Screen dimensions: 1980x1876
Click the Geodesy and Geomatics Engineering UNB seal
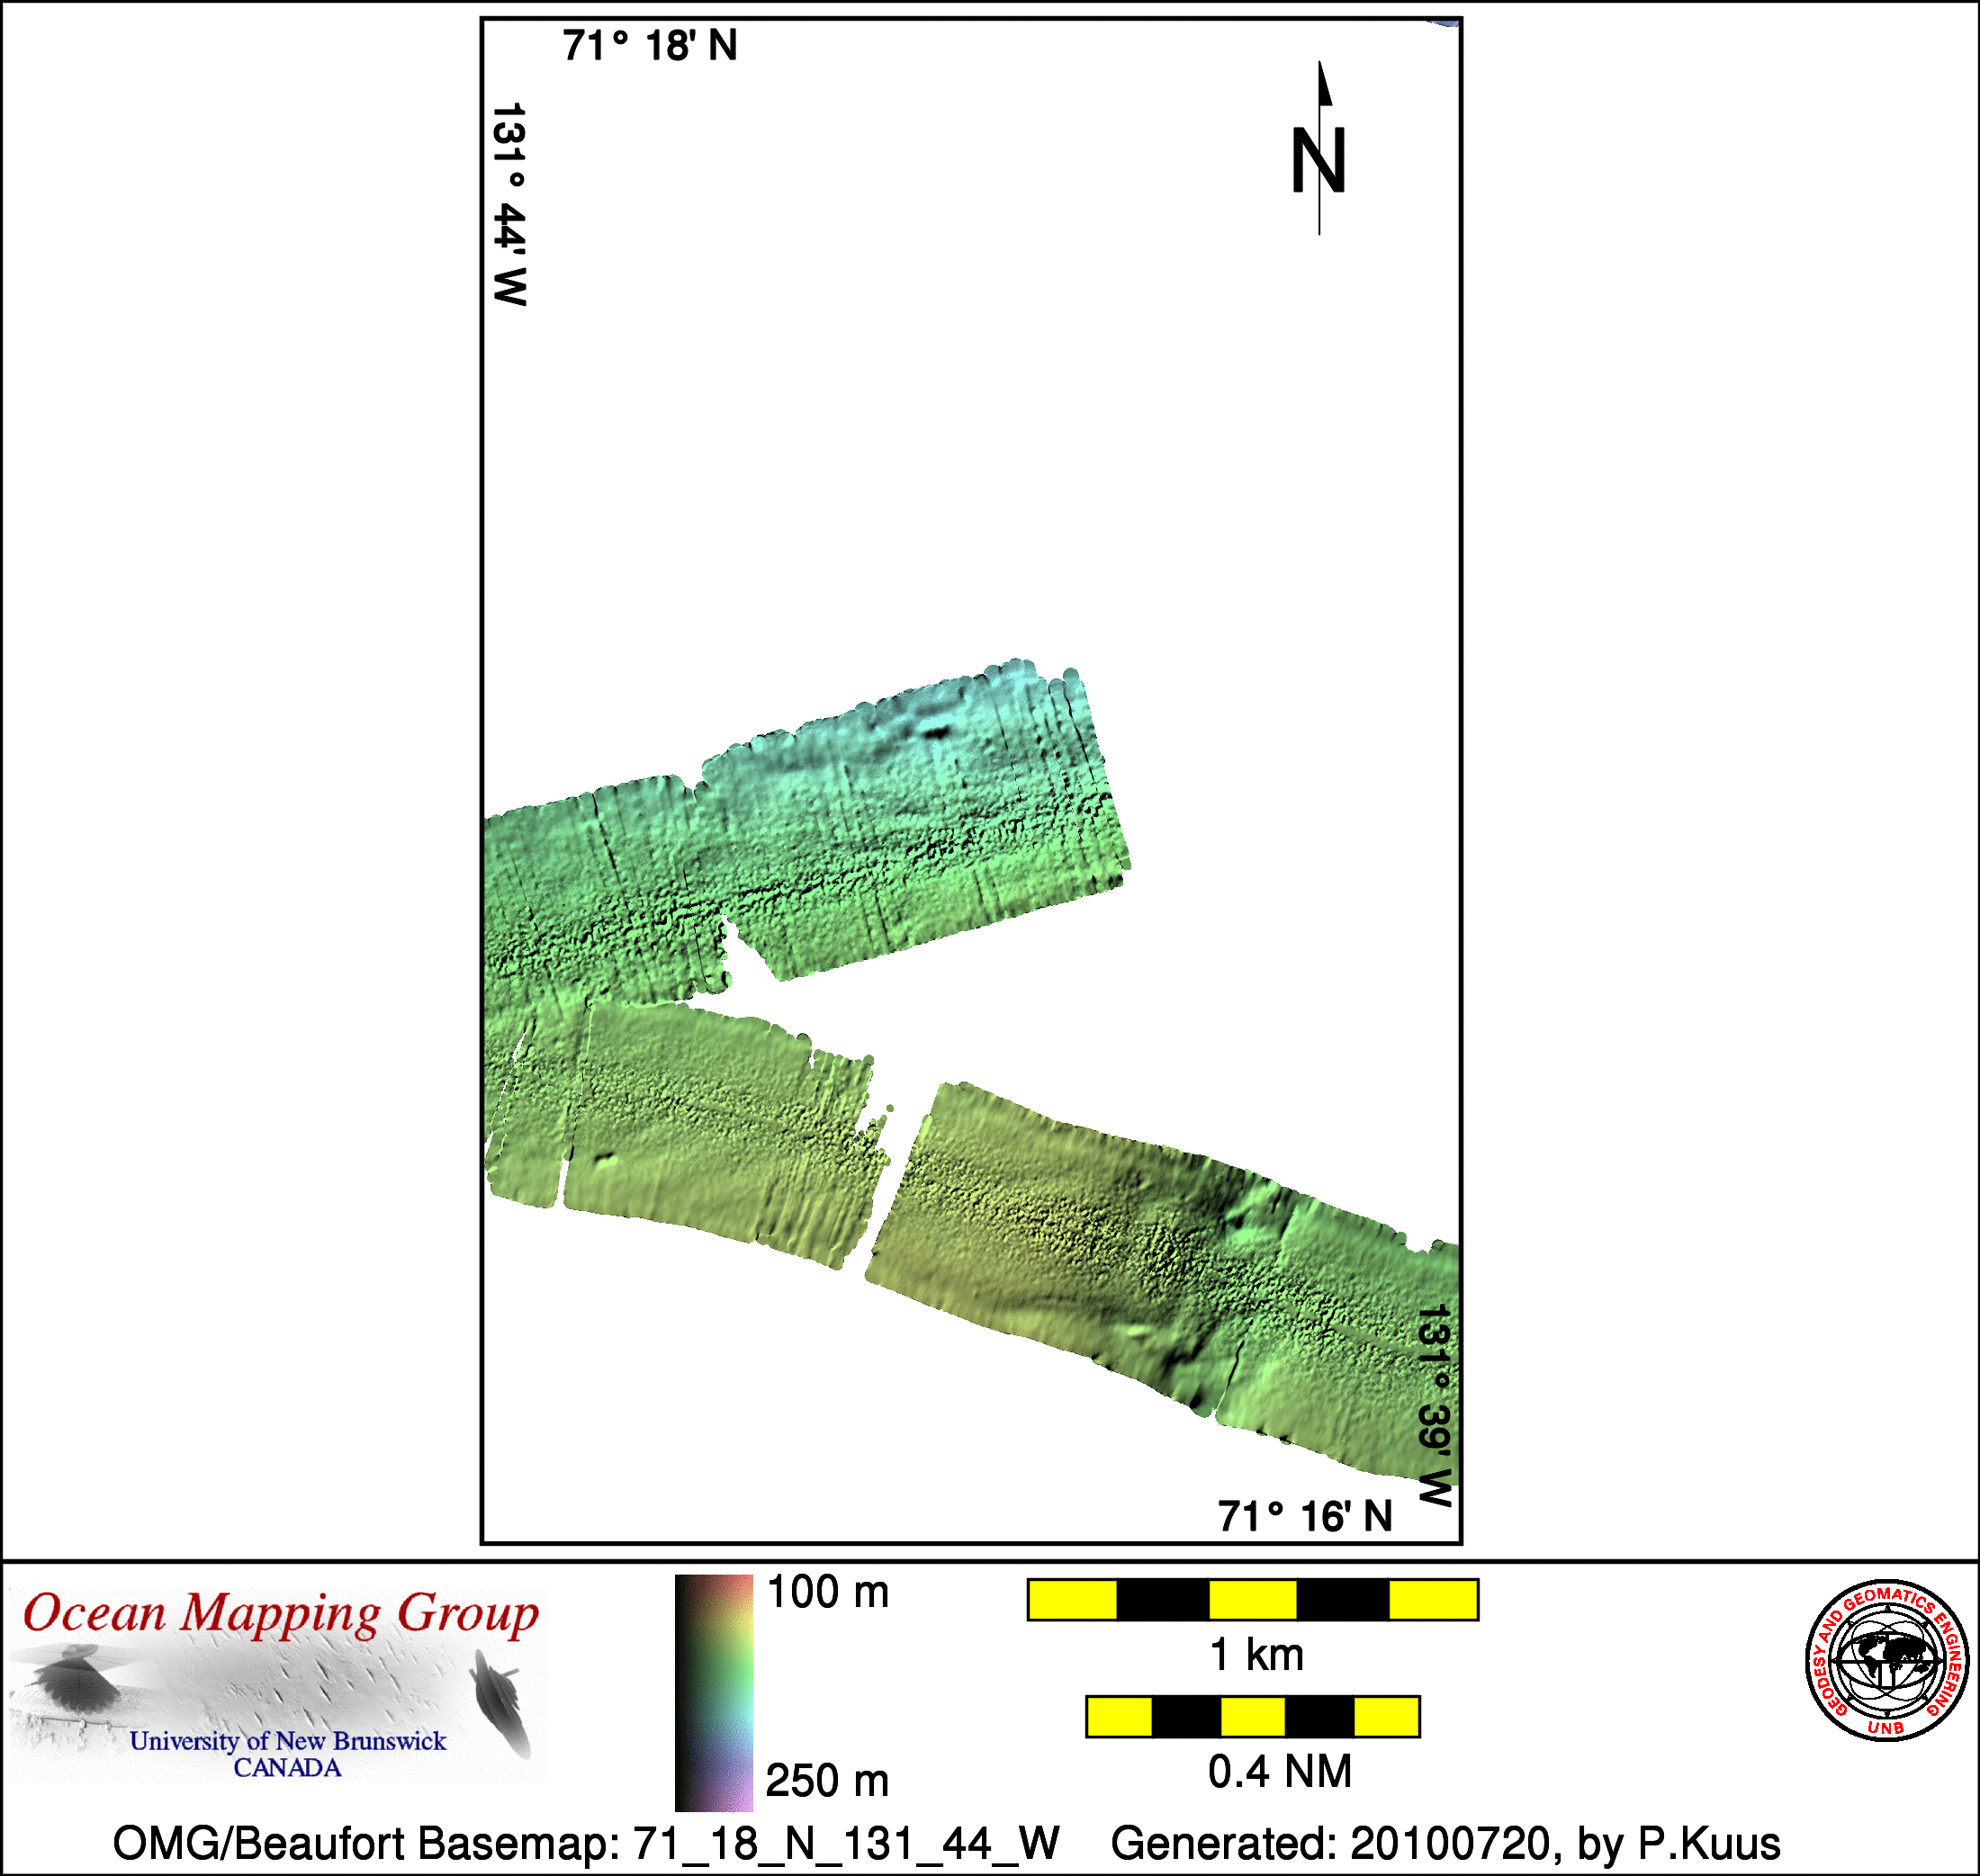[x=1886, y=1661]
